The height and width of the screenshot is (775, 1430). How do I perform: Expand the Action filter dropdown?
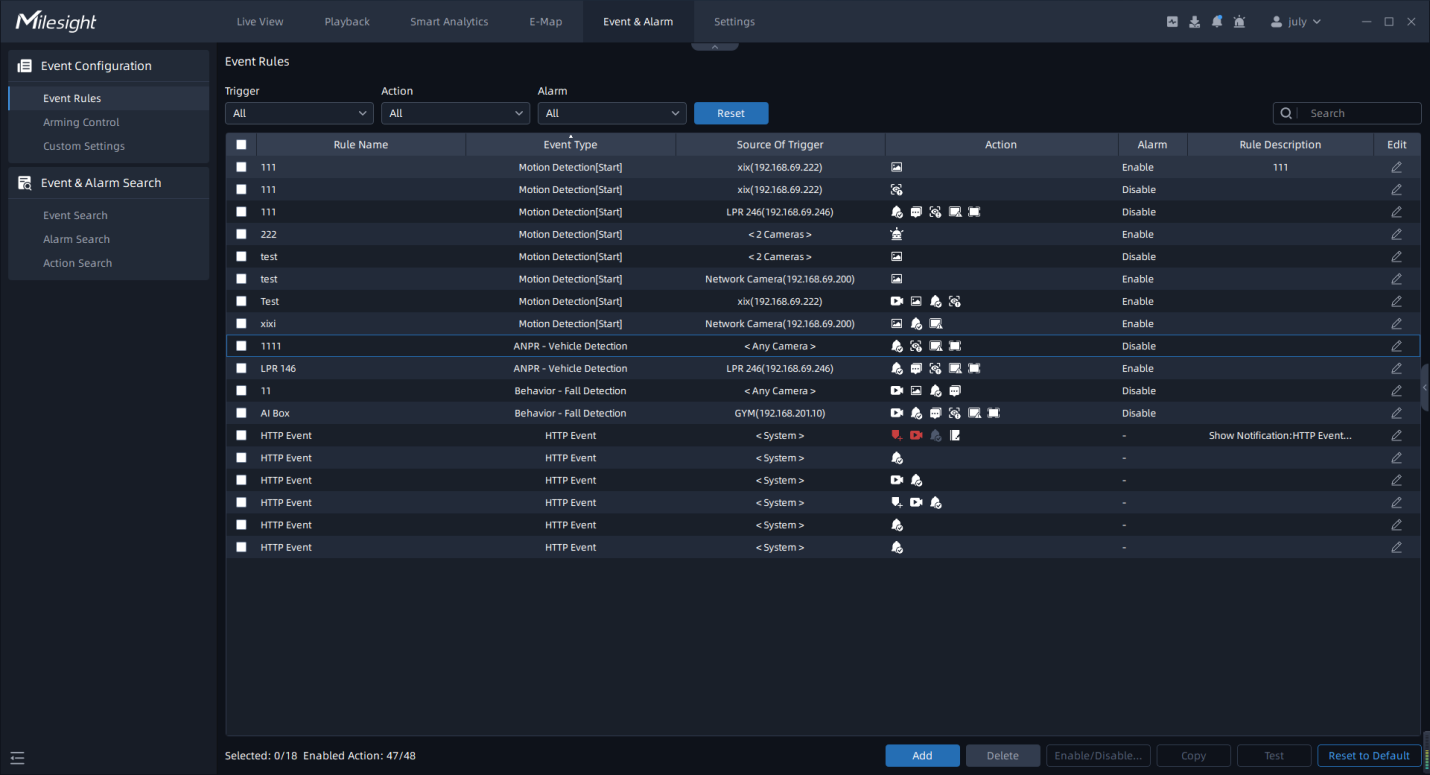coord(455,114)
